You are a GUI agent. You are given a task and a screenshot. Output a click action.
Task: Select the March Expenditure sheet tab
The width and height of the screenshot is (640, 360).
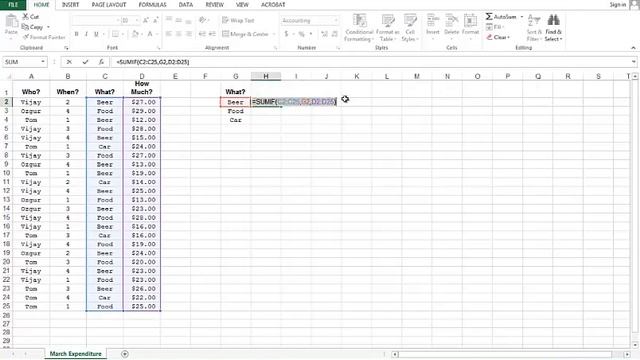76,354
